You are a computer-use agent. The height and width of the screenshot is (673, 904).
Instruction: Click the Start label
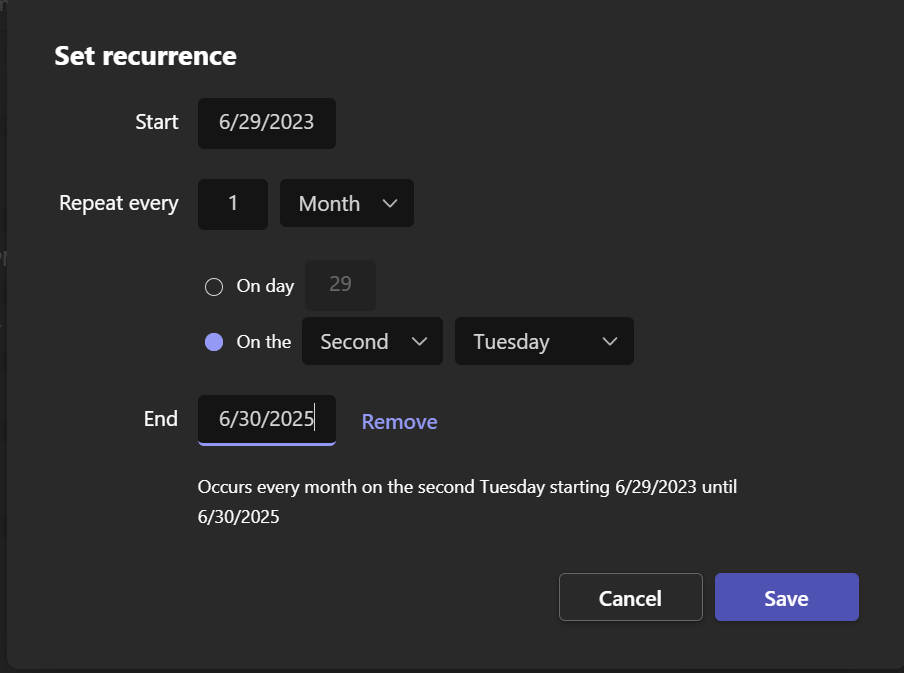pos(157,122)
